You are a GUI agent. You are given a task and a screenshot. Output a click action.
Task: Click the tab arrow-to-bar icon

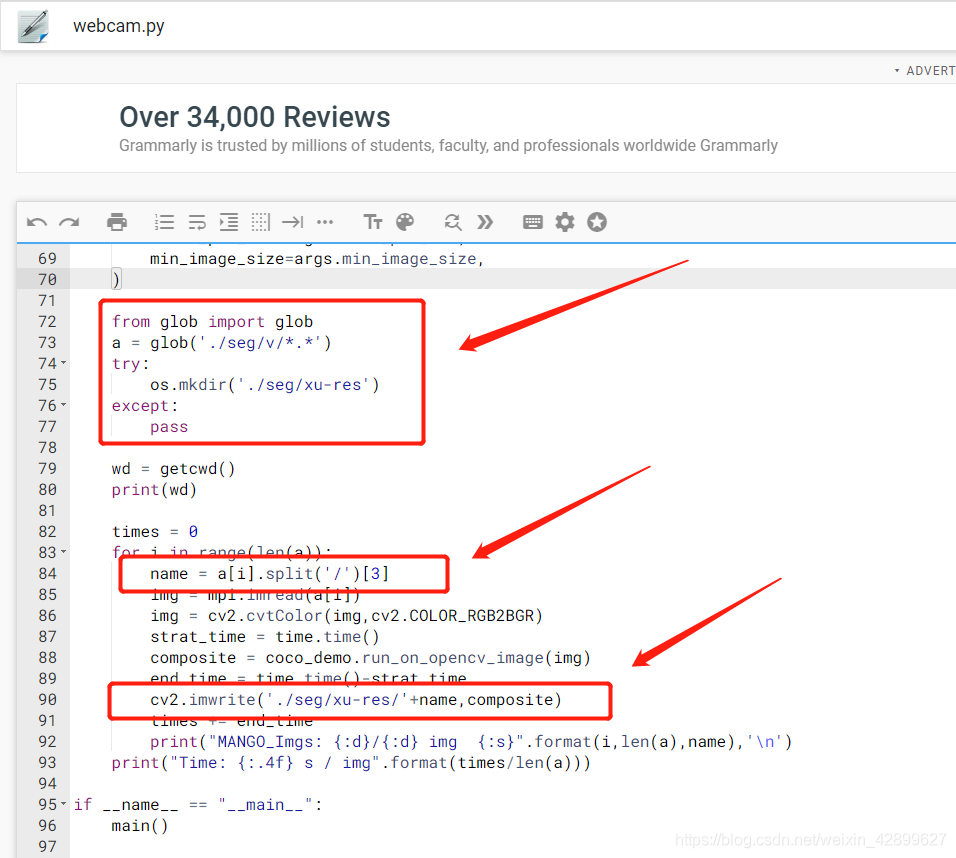pos(293,222)
